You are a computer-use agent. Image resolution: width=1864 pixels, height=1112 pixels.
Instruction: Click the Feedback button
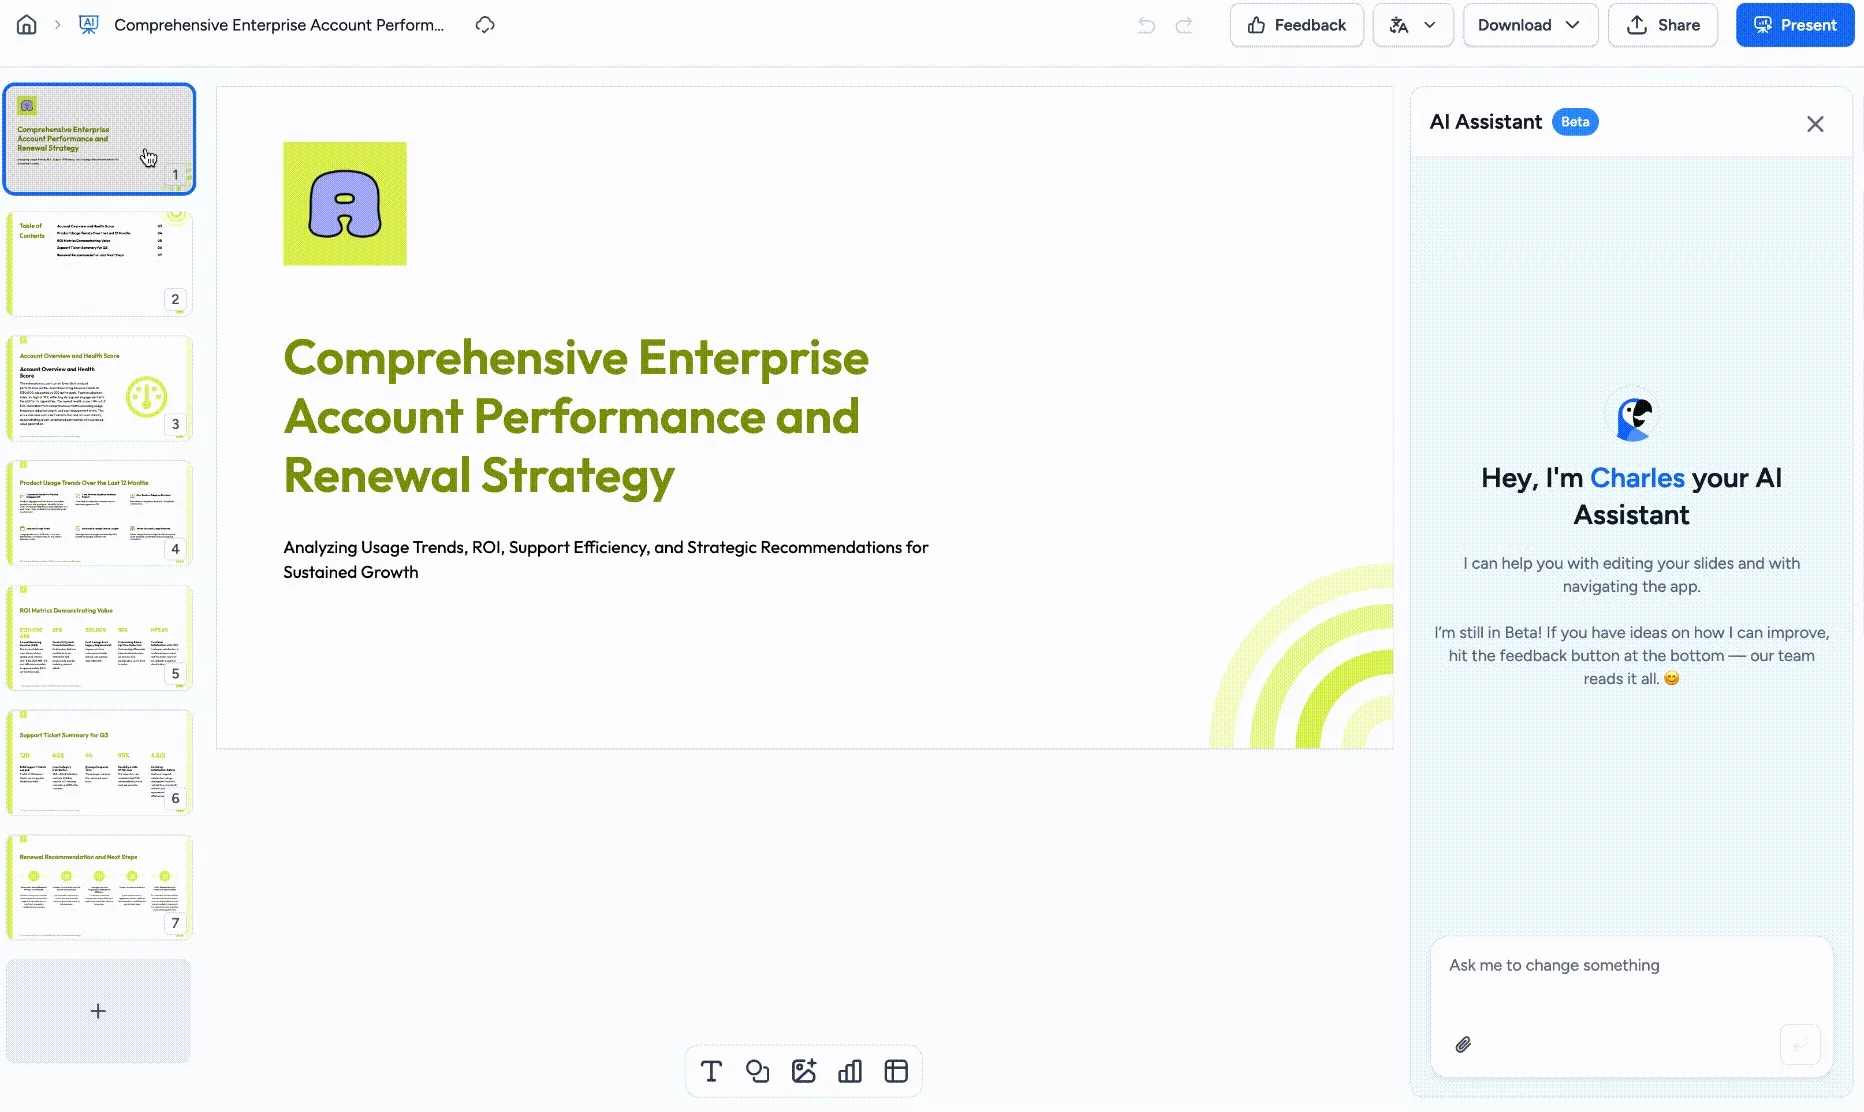(1296, 25)
